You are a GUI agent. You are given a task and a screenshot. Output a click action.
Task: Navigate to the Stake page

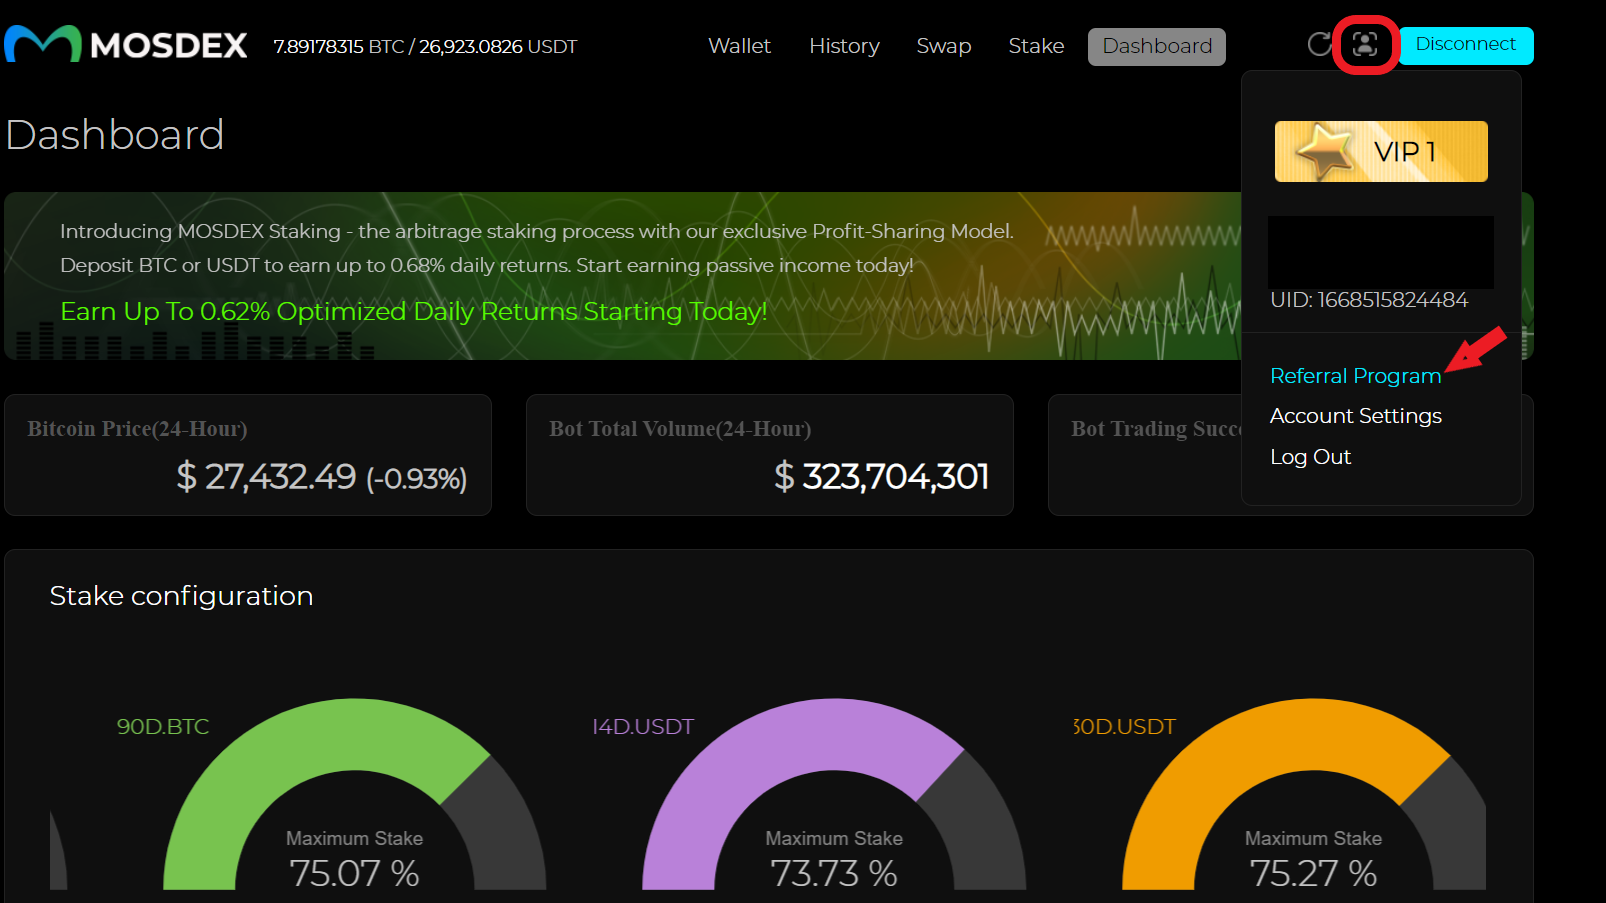pyautogui.click(x=1036, y=46)
